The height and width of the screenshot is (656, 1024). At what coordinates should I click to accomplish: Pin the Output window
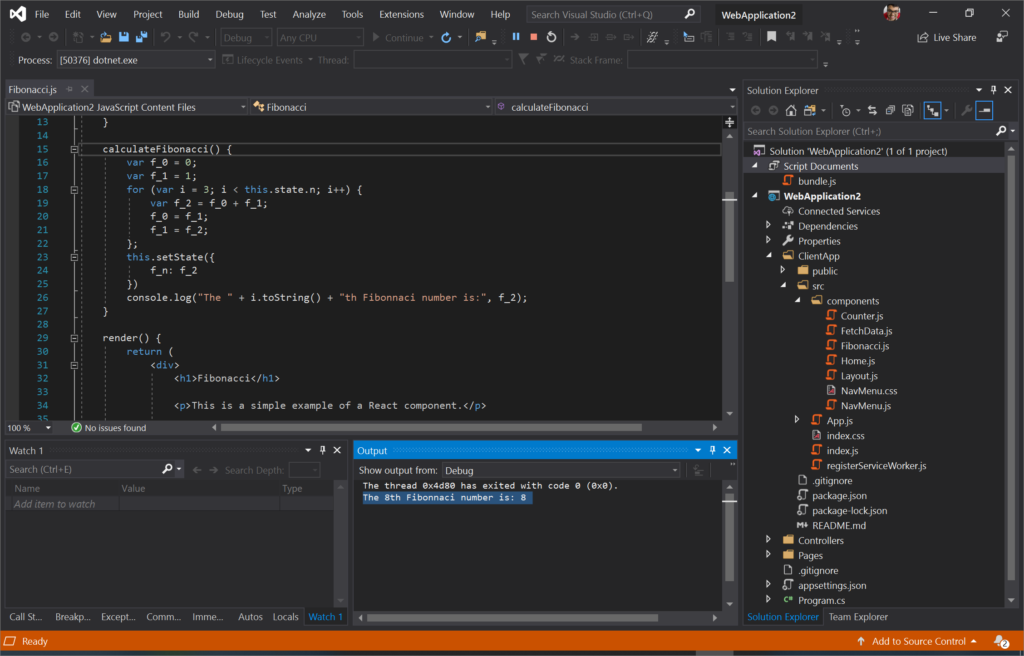(x=712, y=450)
